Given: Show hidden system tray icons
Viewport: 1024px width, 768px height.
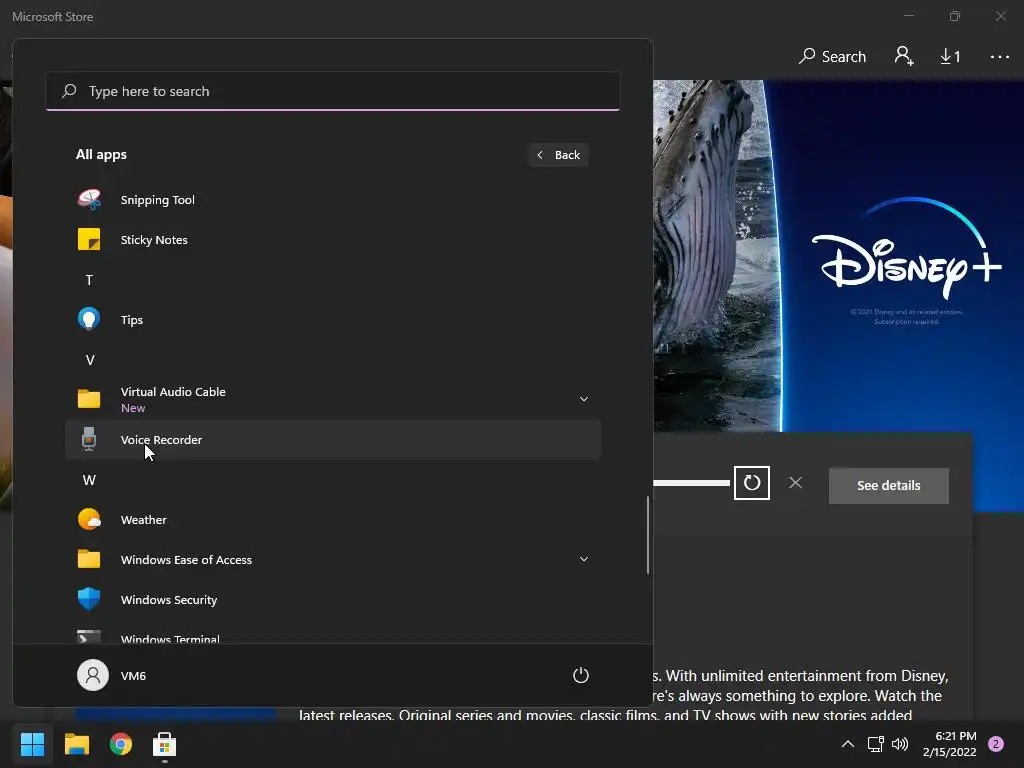Looking at the screenshot, I should (x=848, y=743).
